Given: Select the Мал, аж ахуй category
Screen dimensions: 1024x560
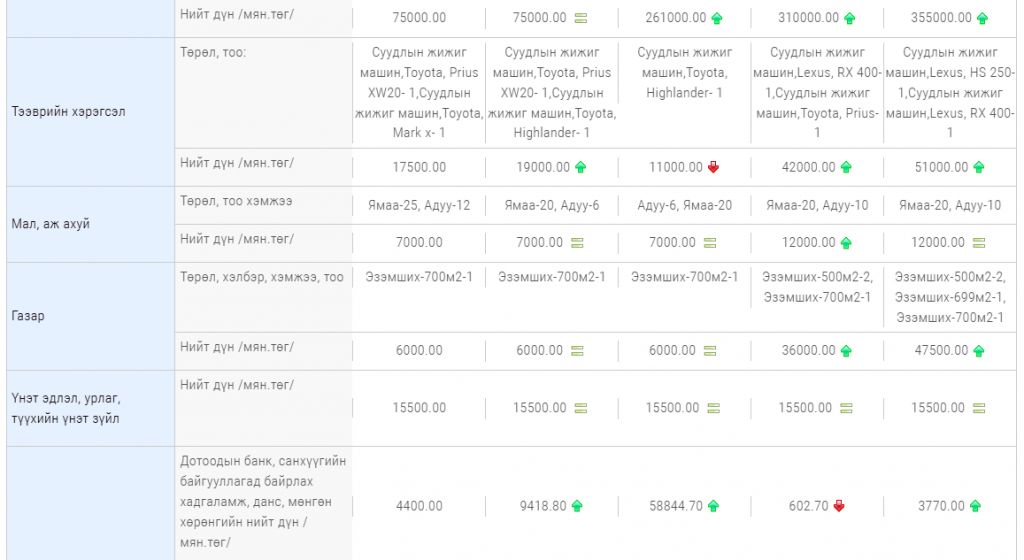Looking at the screenshot, I should (89, 224).
